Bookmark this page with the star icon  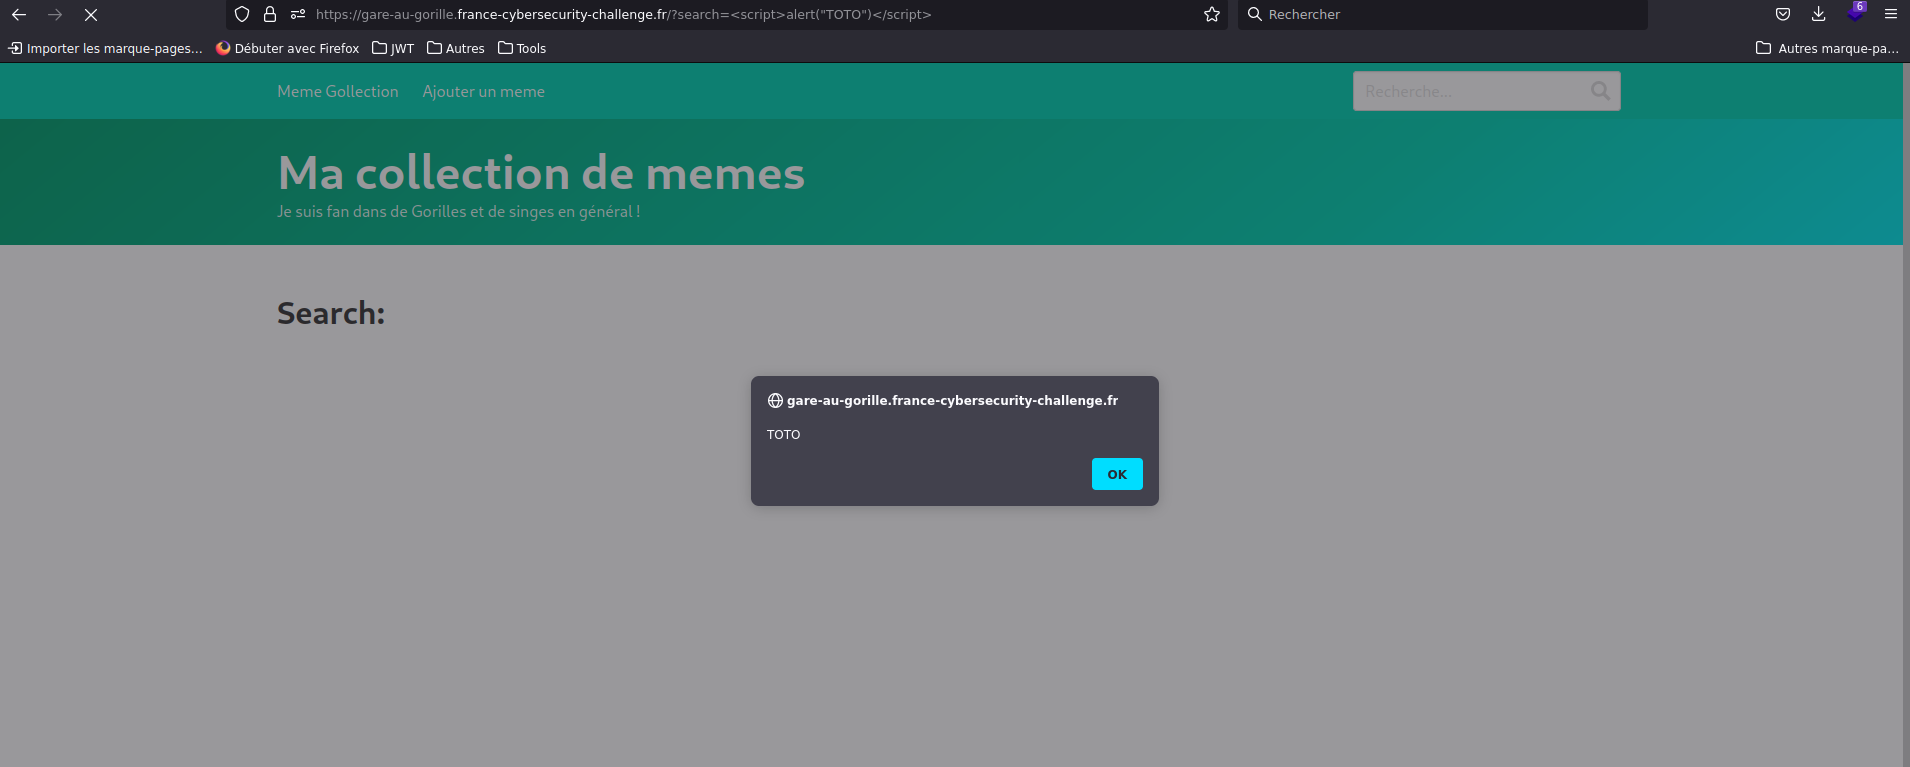pos(1212,15)
